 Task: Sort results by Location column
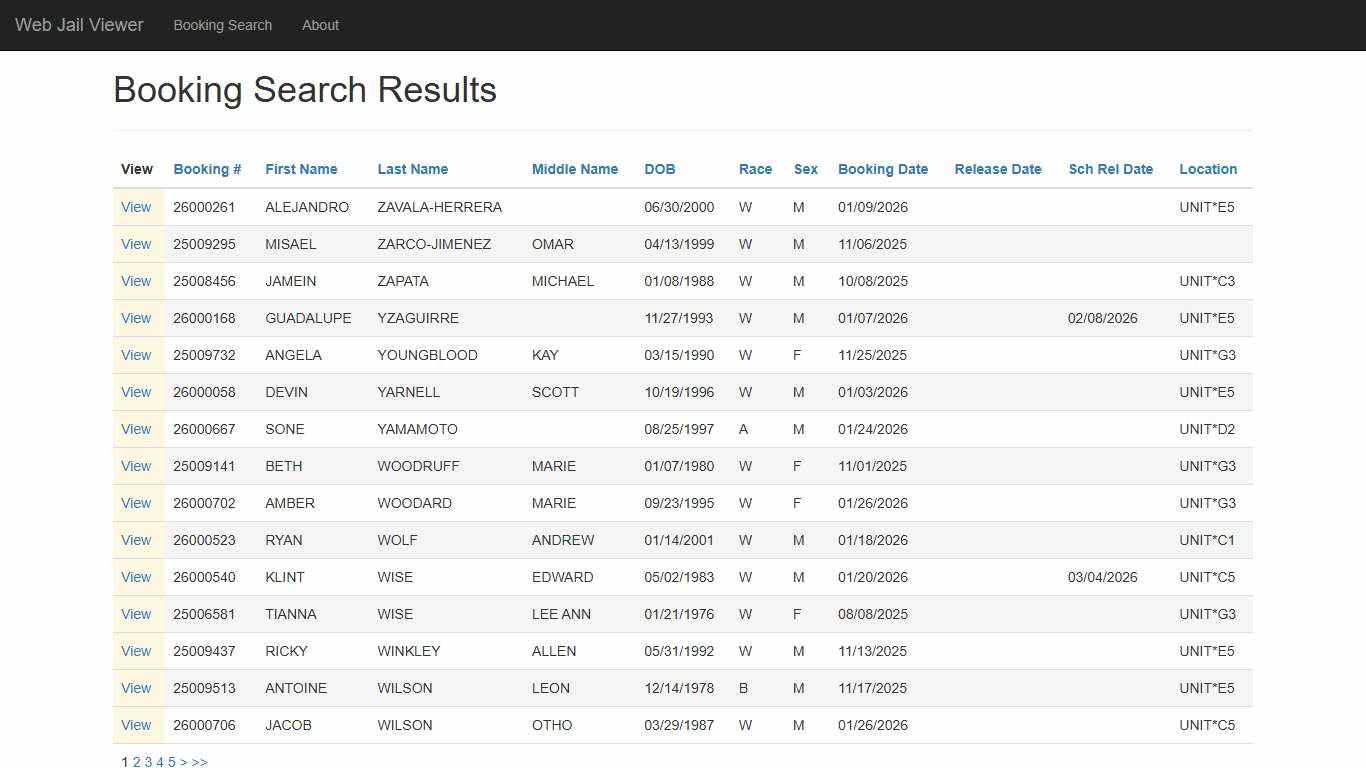pos(1207,169)
